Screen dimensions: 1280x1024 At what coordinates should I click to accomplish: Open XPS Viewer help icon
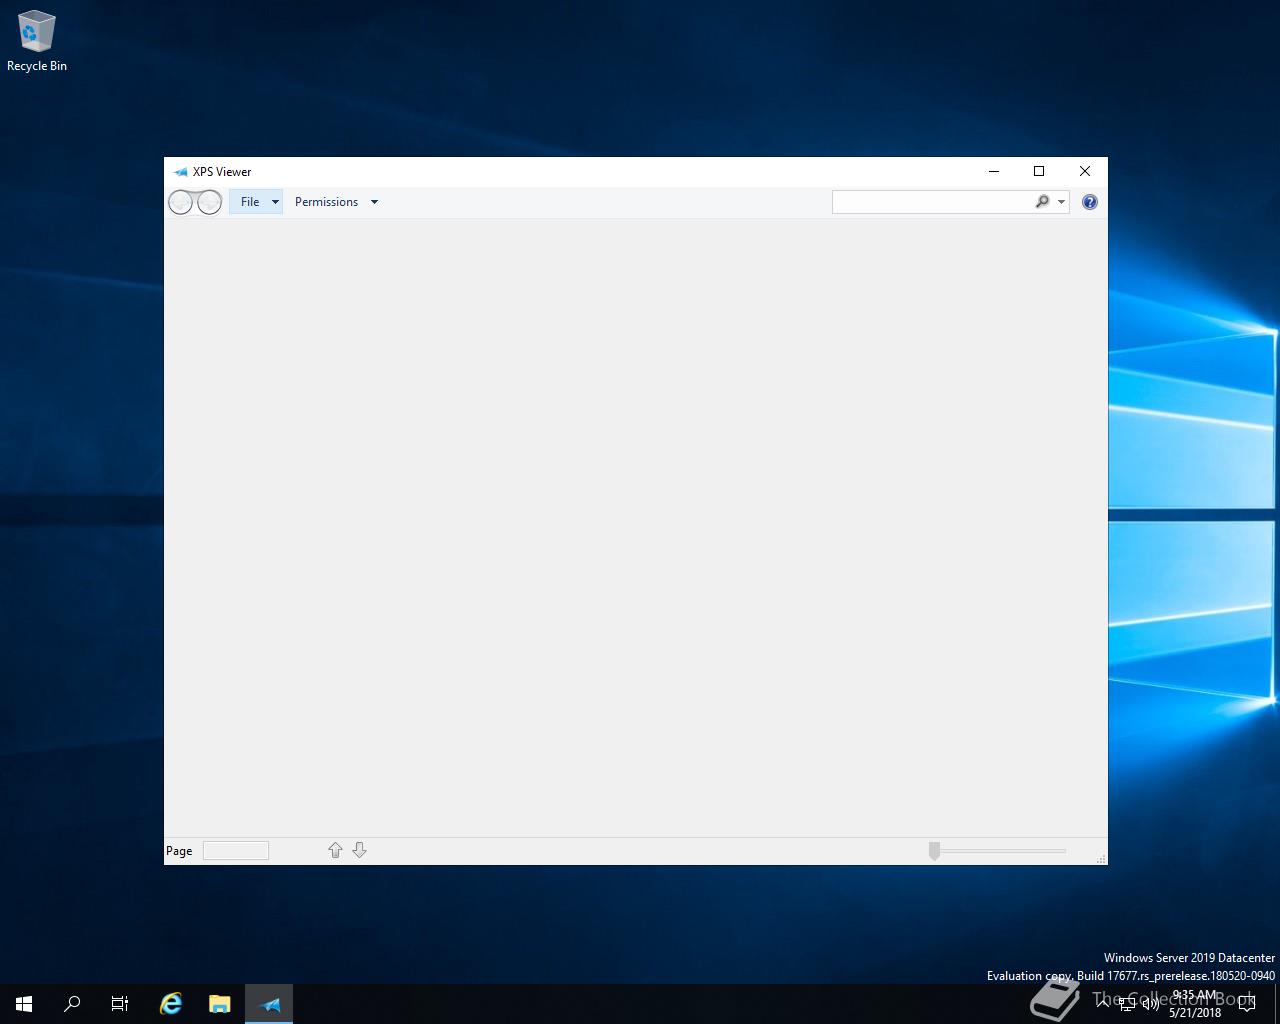(1090, 202)
